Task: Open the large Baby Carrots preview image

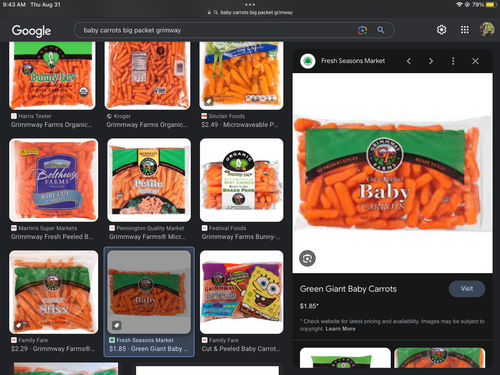Action: 392,173
